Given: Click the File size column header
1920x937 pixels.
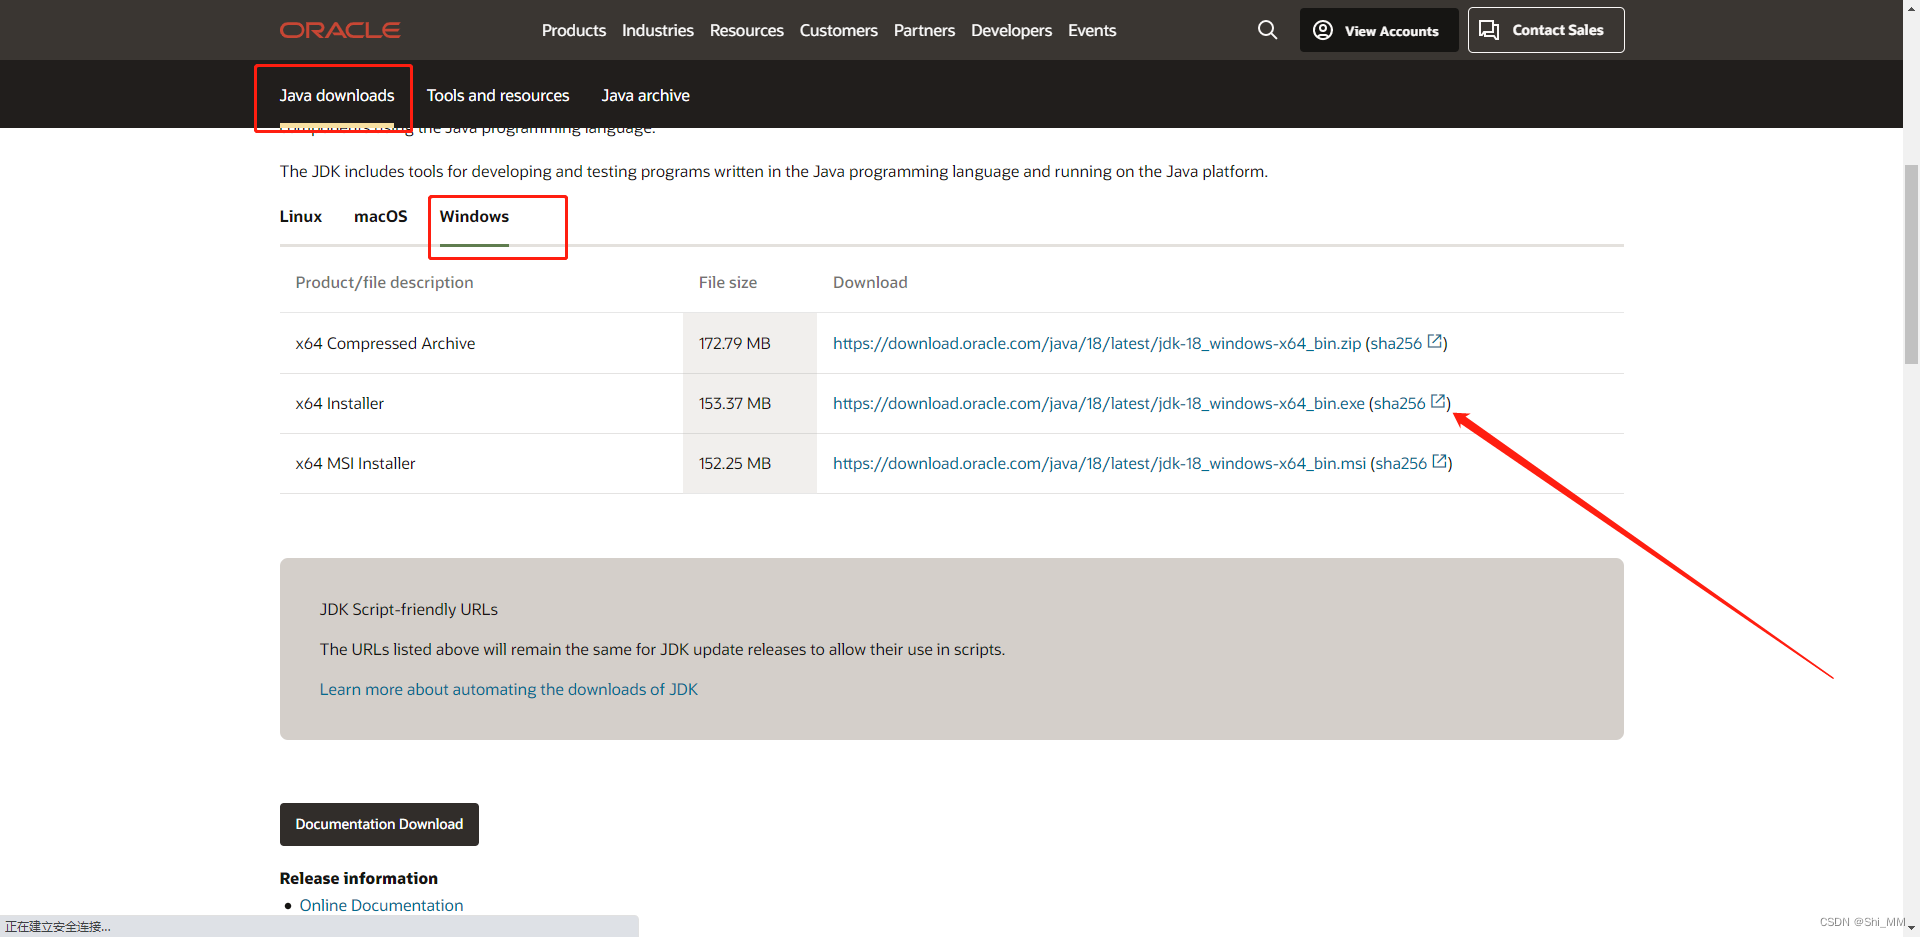Looking at the screenshot, I should coord(728,282).
